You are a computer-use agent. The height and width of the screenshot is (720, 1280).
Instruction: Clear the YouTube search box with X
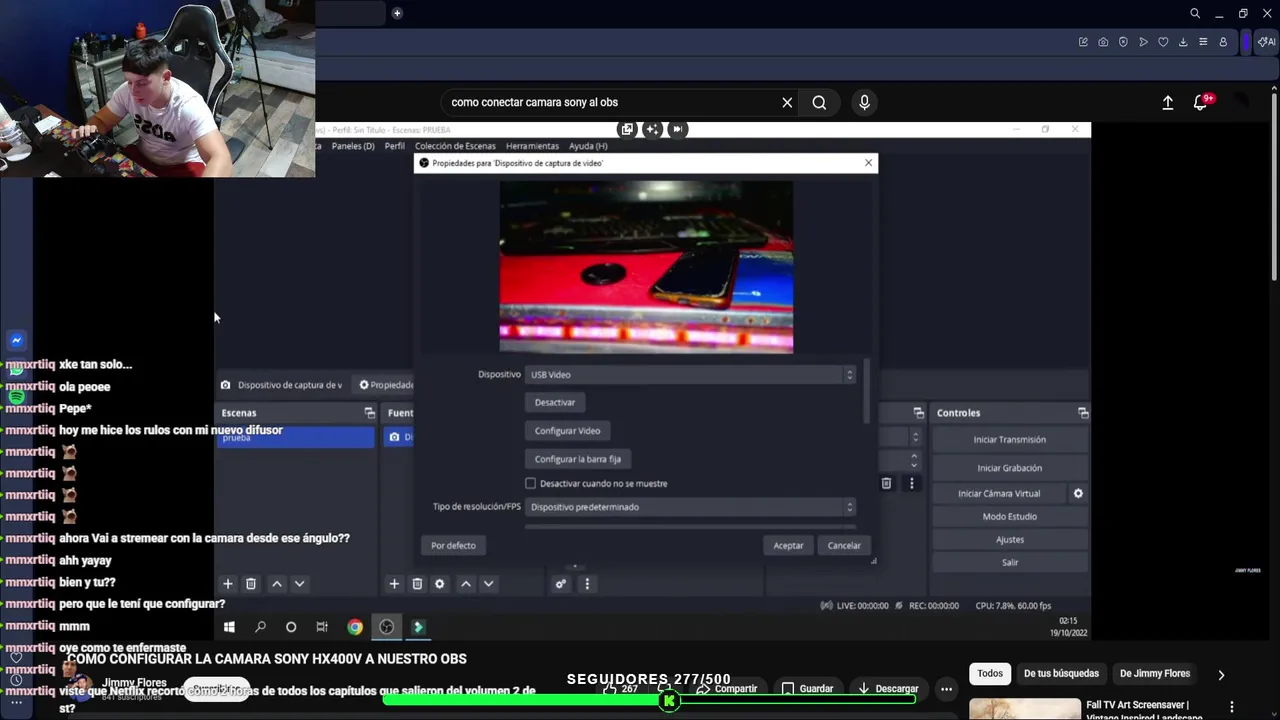point(787,102)
